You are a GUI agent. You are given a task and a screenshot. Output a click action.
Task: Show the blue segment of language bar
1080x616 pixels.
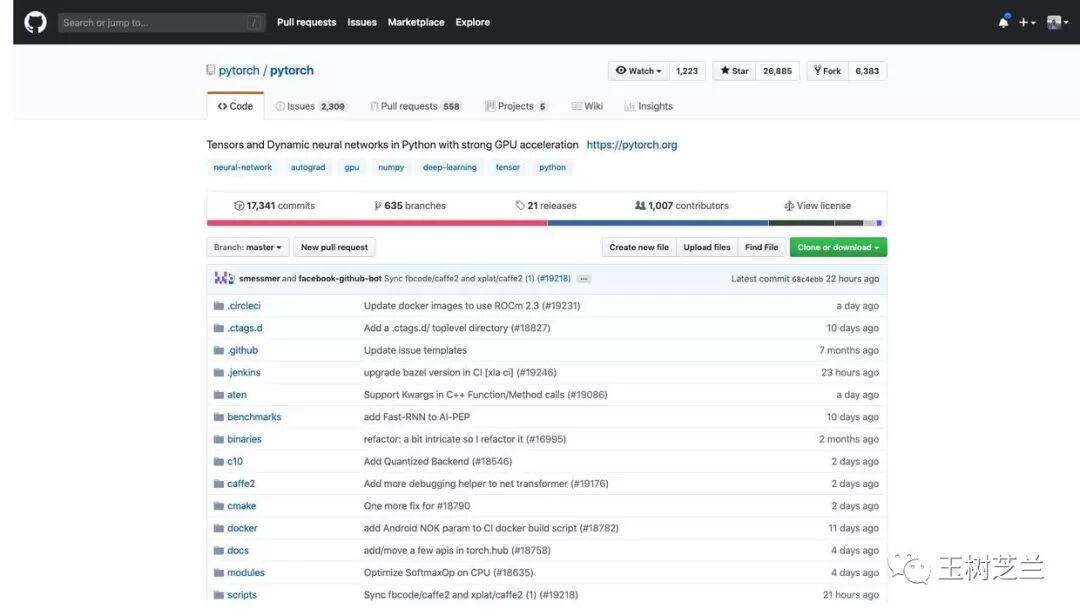[658, 223]
